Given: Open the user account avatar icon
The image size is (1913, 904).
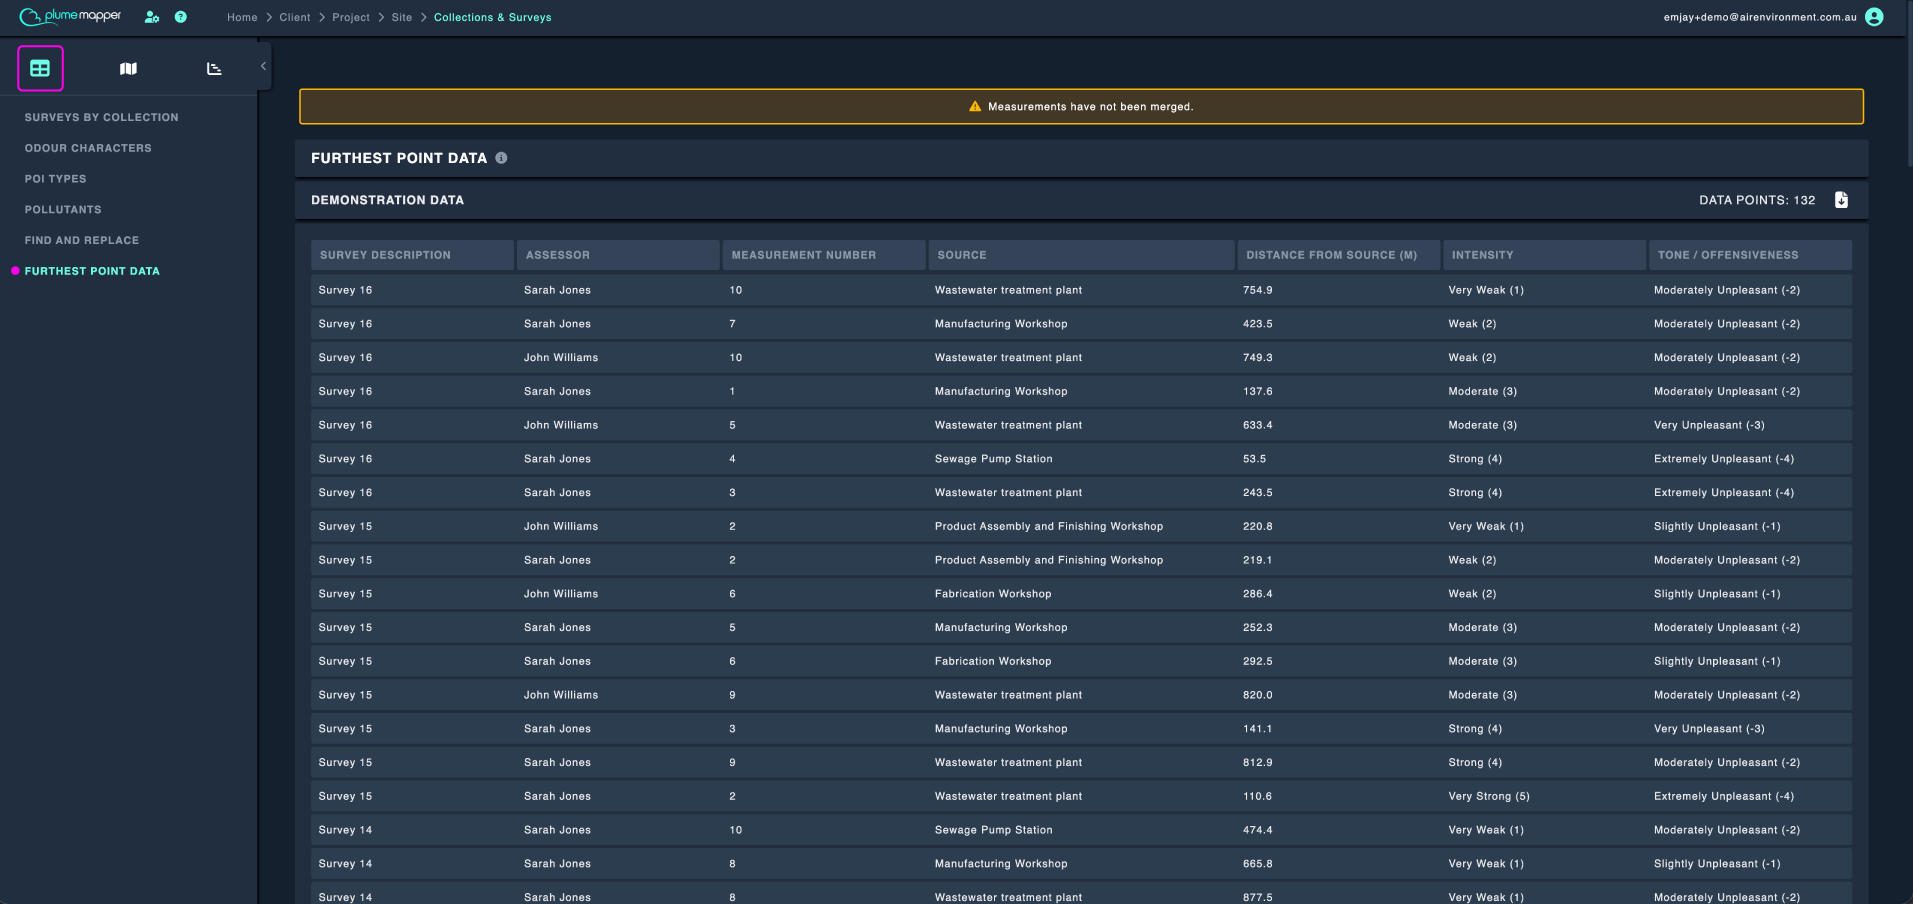Looking at the screenshot, I should (1874, 17).
